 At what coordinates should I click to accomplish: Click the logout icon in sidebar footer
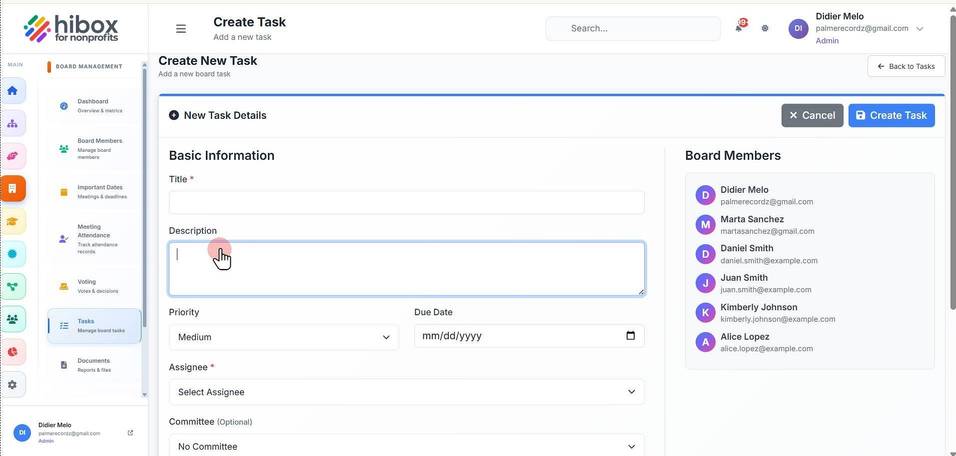130,433
